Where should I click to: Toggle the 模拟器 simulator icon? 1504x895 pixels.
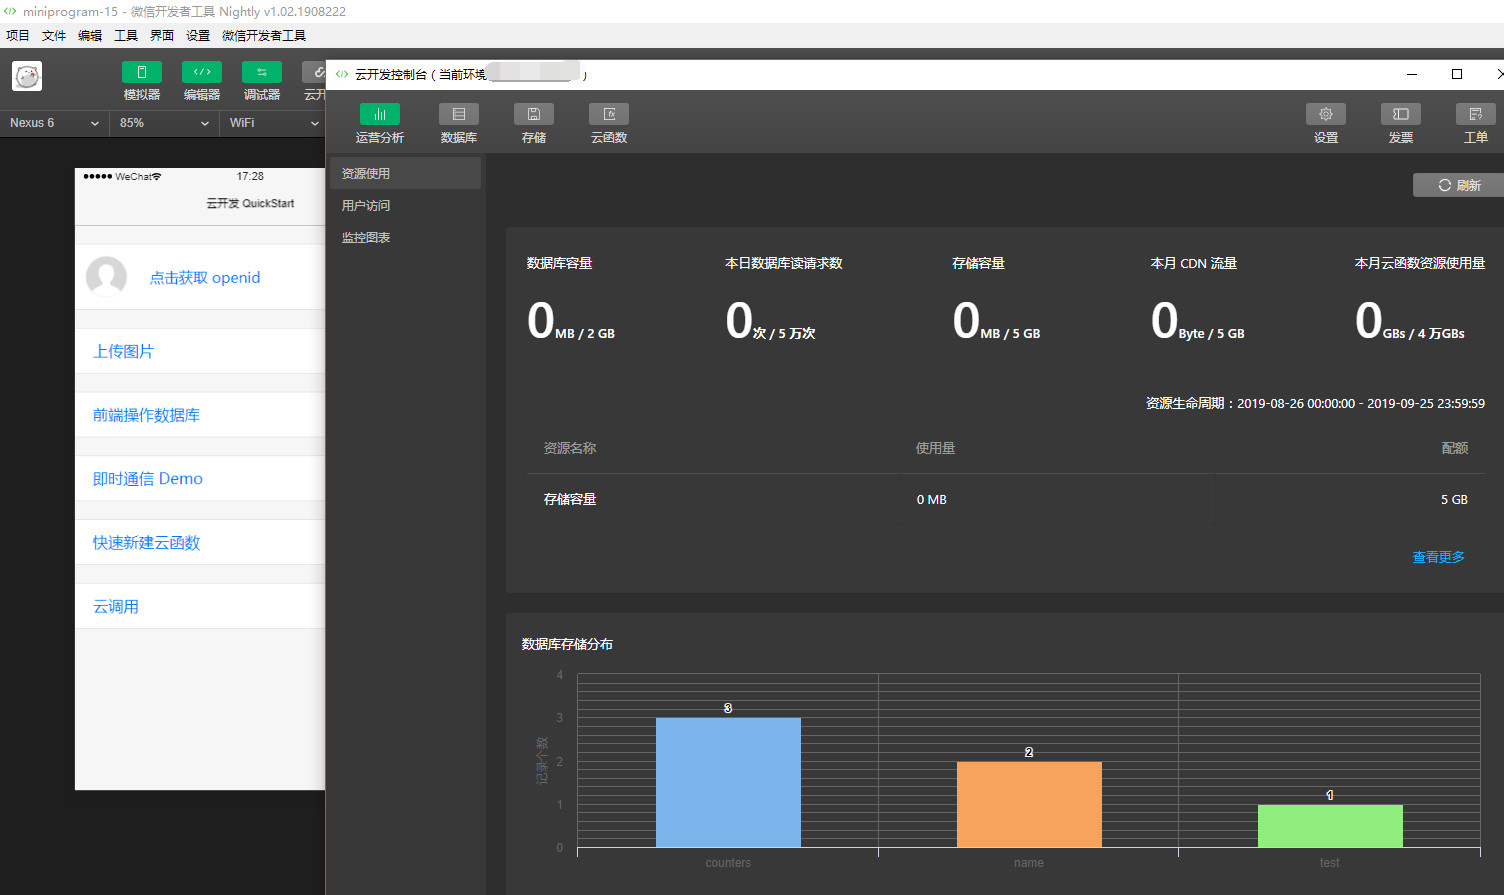coord(142,72)
